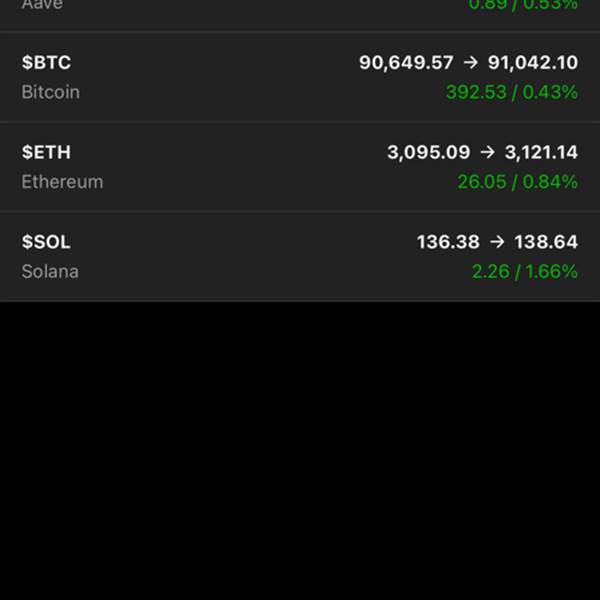Image resolution: width=600 pixels, height=600 pixels.
Task: Select Solana's current price 138.64
Action: pos(546,242)
